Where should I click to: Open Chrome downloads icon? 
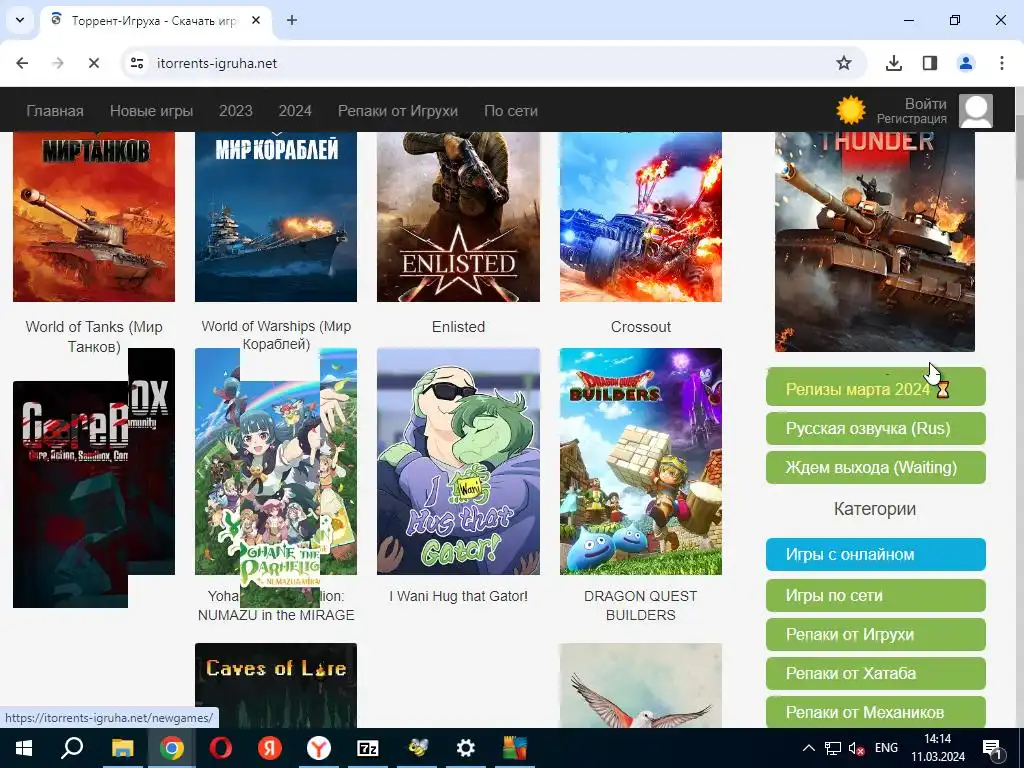coord(894,63)
